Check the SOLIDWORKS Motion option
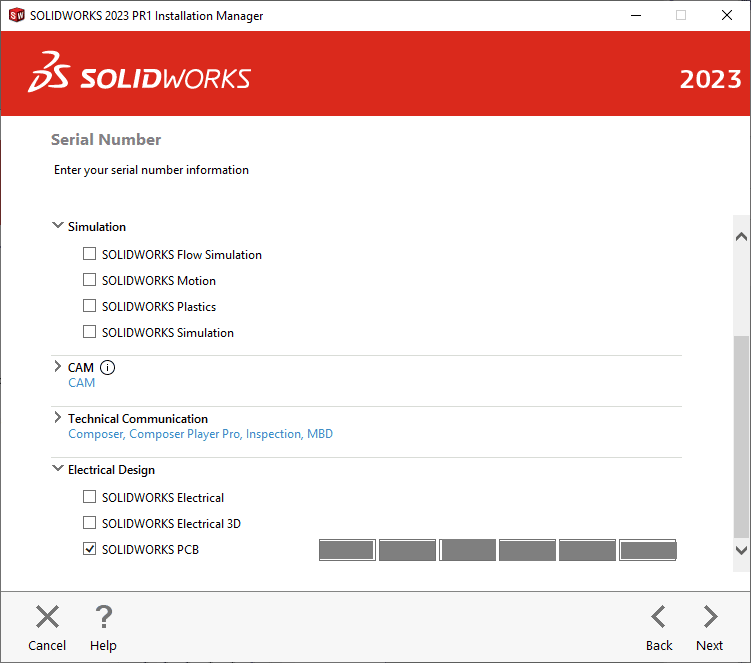The height and width of the screenshot is (664, 752). [90, 280]
